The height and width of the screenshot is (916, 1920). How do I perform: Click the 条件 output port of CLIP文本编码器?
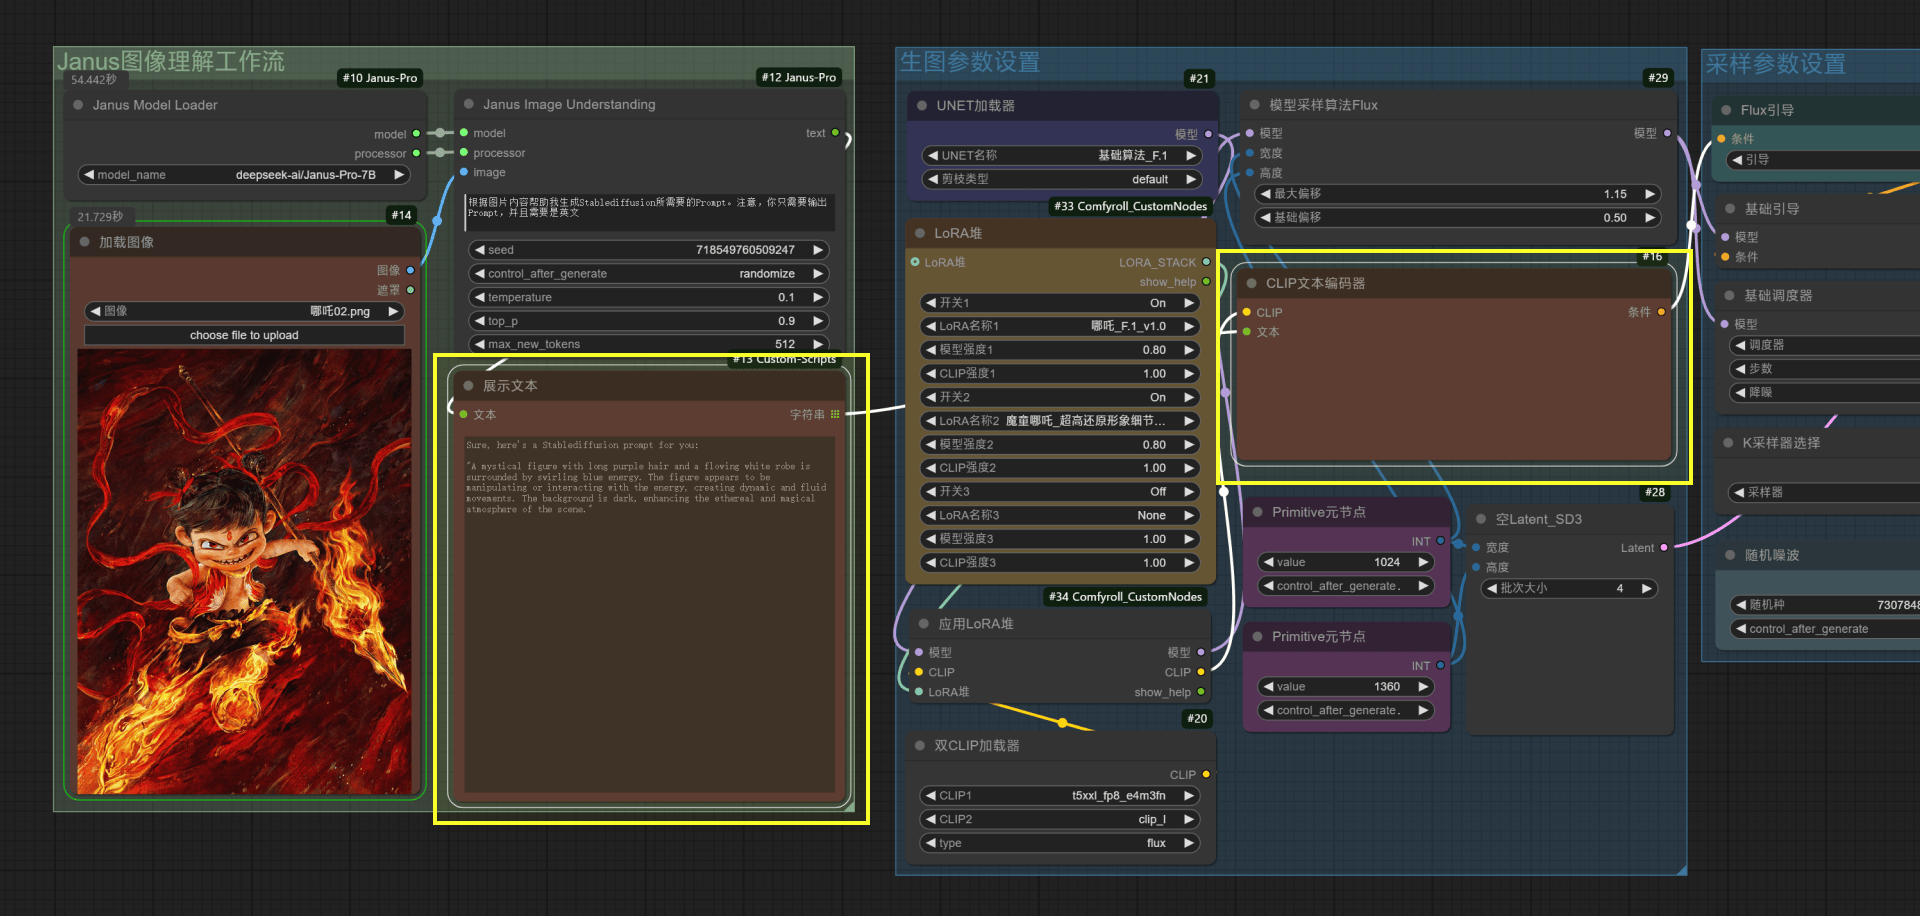[x=1661, y=312]
